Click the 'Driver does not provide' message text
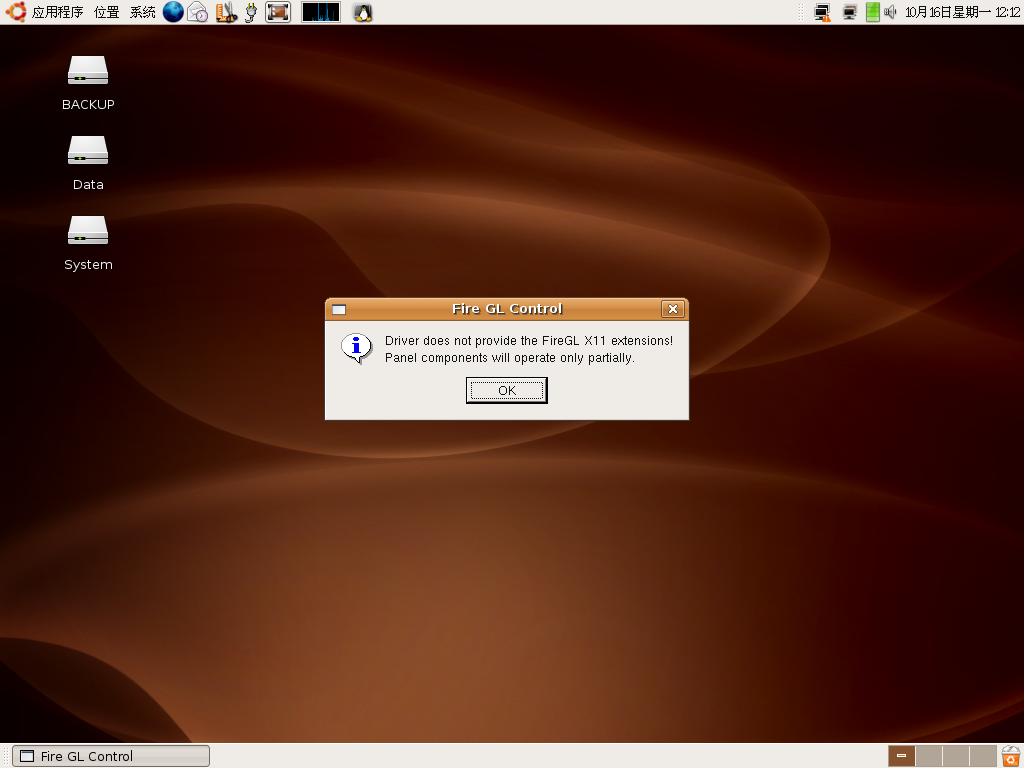 pyautogui.click(x=528, y=341)
